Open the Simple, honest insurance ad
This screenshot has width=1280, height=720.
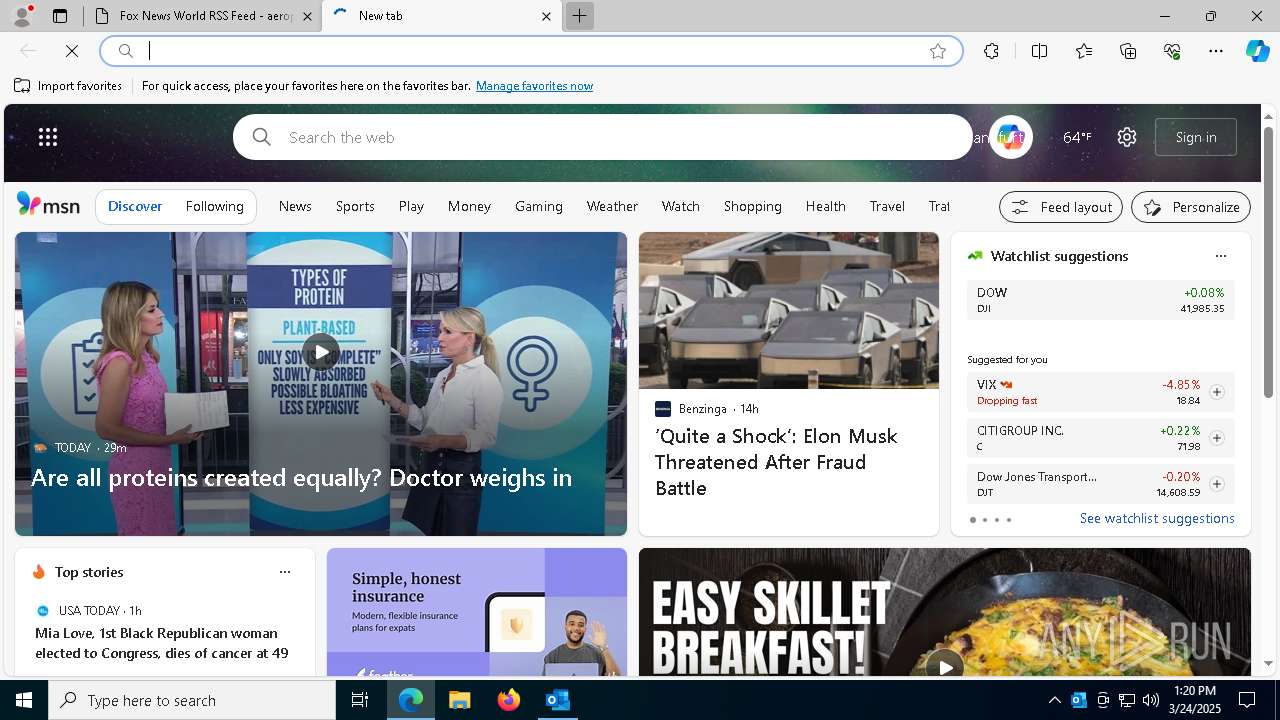477,612
